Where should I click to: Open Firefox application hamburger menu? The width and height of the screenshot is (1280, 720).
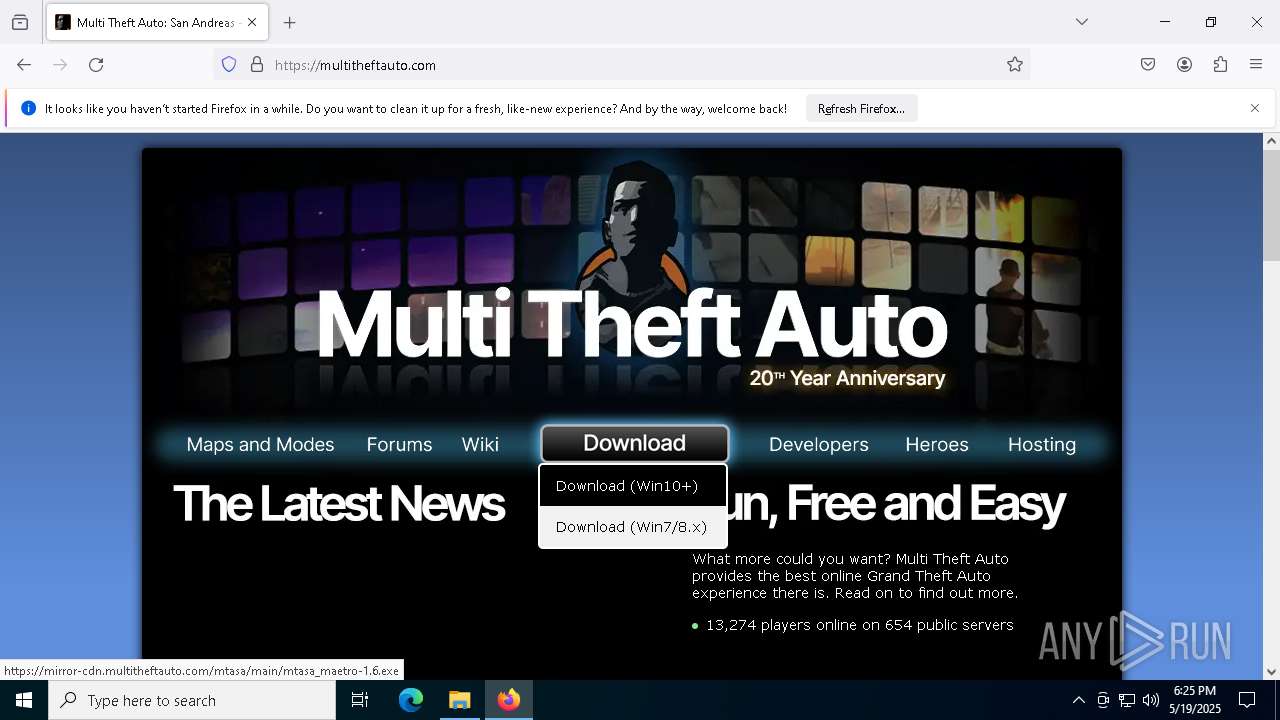coord(1256,65)
